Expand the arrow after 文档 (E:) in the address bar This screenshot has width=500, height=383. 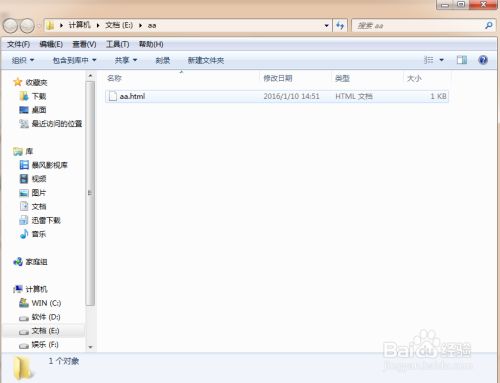point(140,25)
